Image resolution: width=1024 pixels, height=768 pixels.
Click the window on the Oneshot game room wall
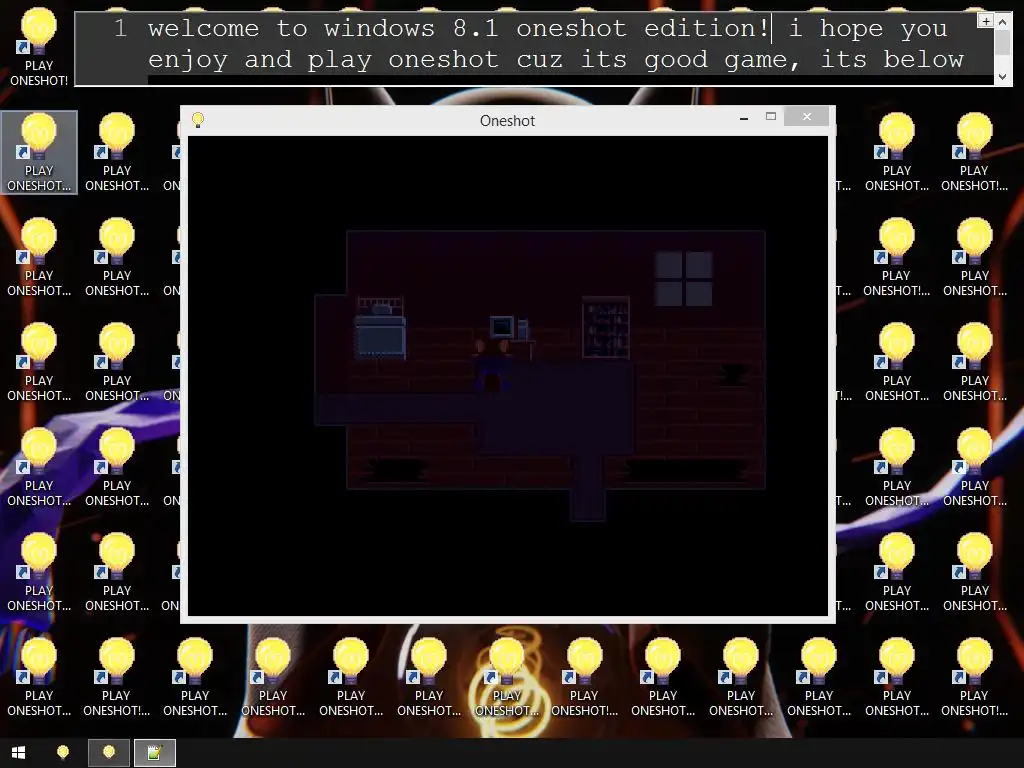(x=684, y=279)
